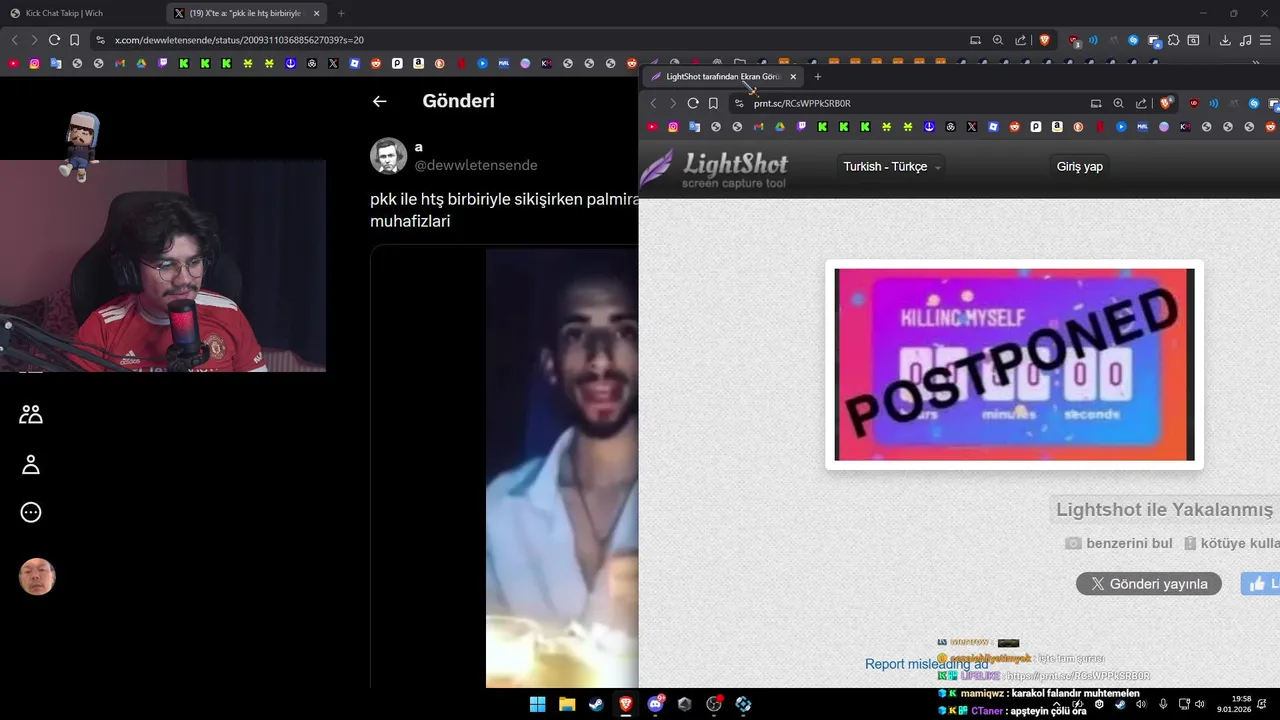The width and height of the screenshot is (1280, 720).
Task: Click the benzerini bul link
Action: pos(1118,543)
